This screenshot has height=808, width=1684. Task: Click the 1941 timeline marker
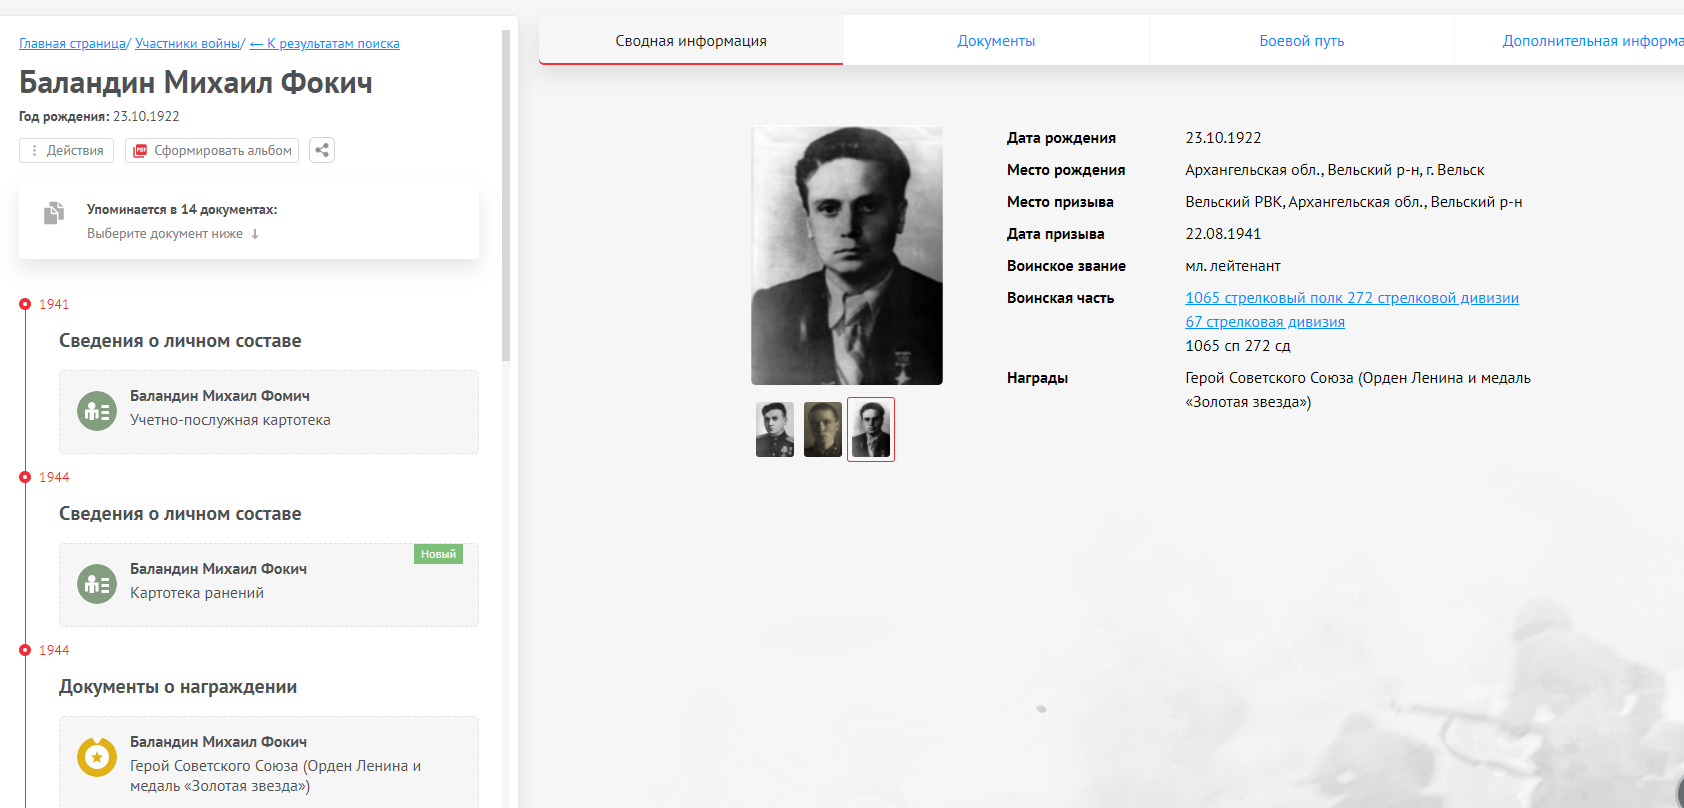pyautogui.click(x=25, y=304)
